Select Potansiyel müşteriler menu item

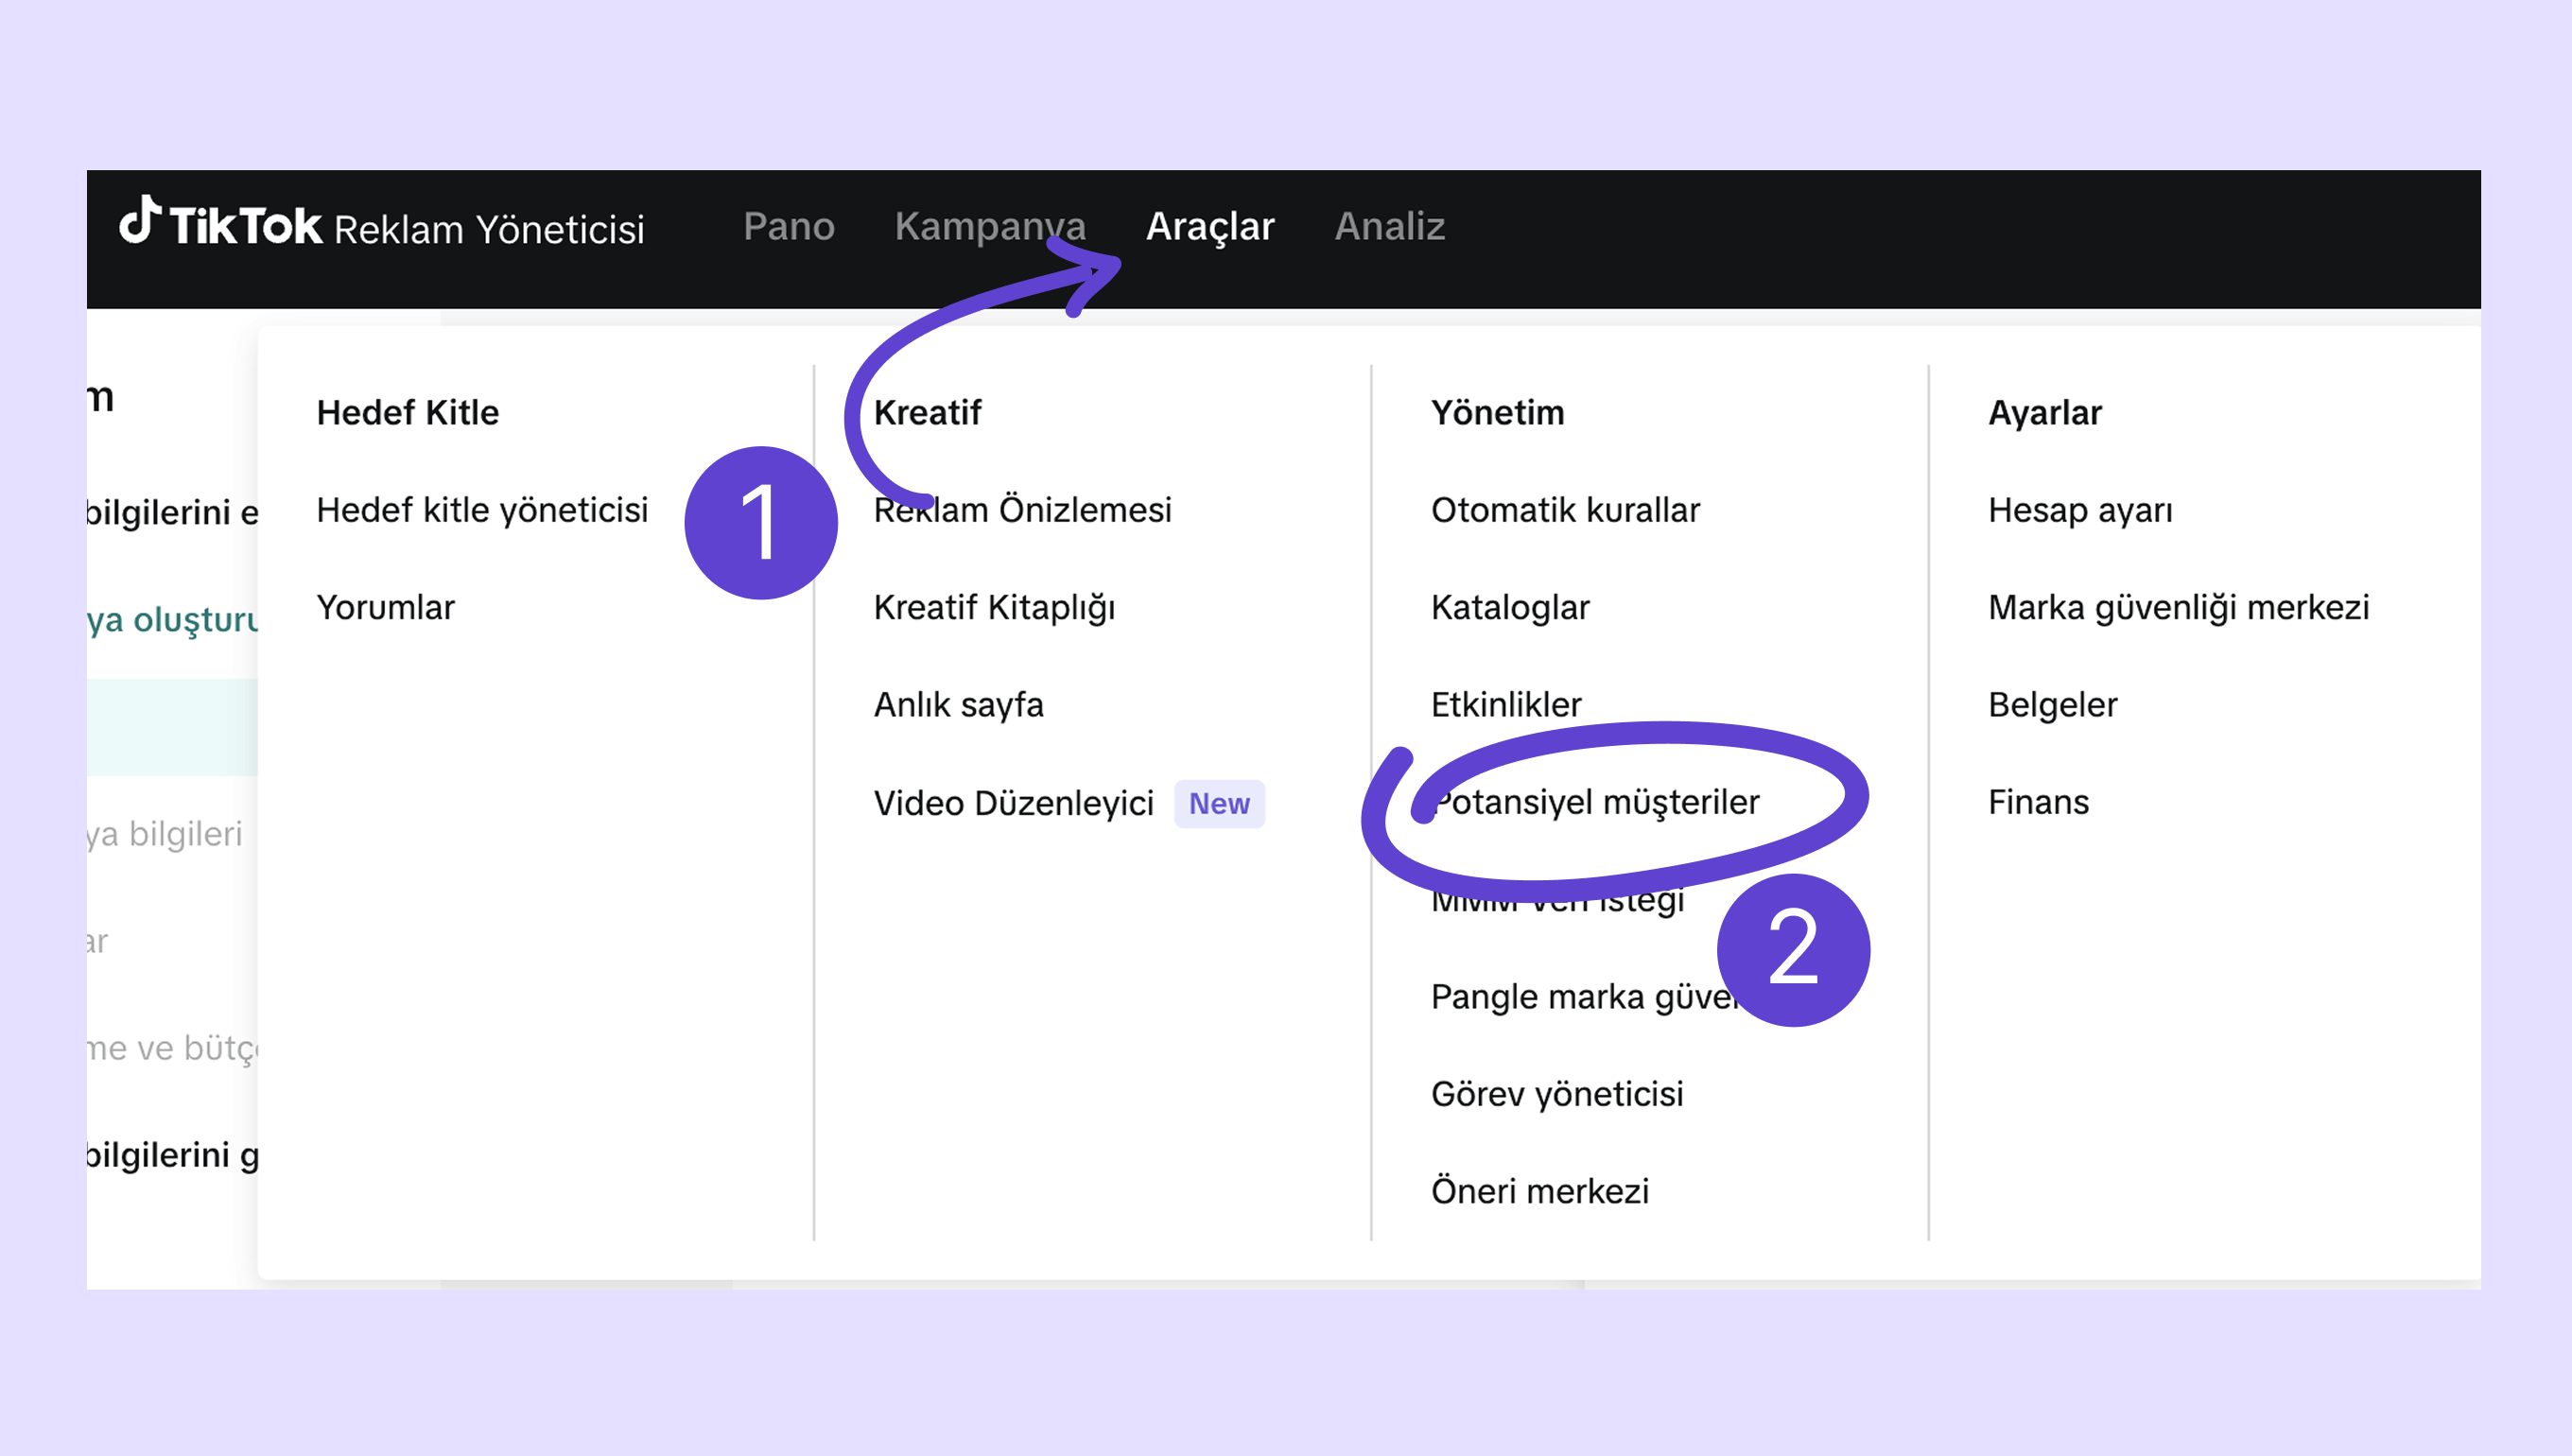pos(1596,802)
